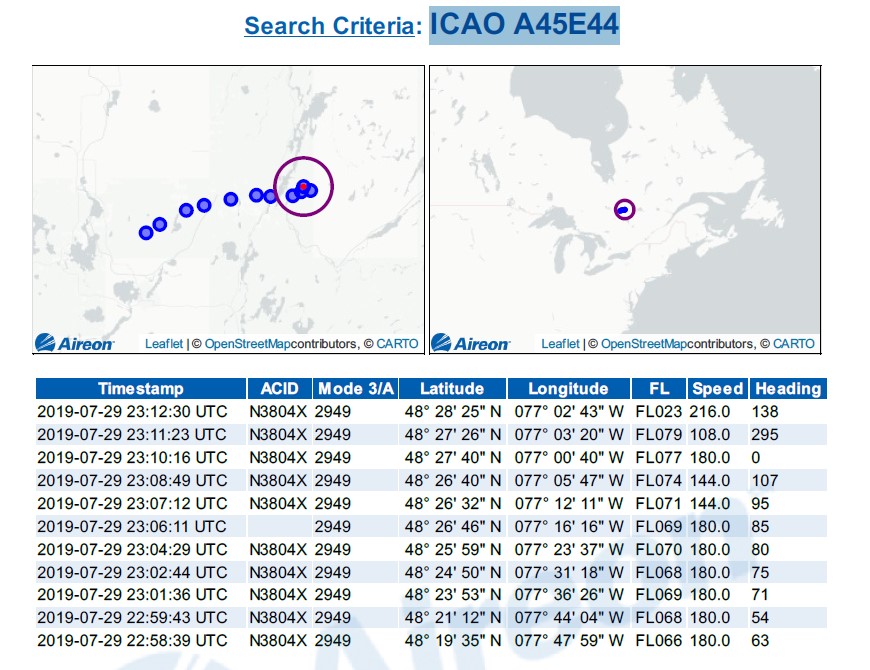Open Leaflet link on the right map
The height and width of the screenshot is (670, 870).
click(560, 344)
